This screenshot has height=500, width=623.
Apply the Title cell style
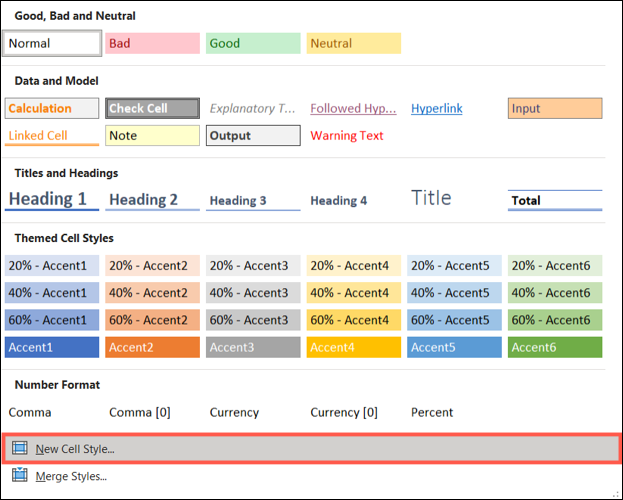click(431, 198)
